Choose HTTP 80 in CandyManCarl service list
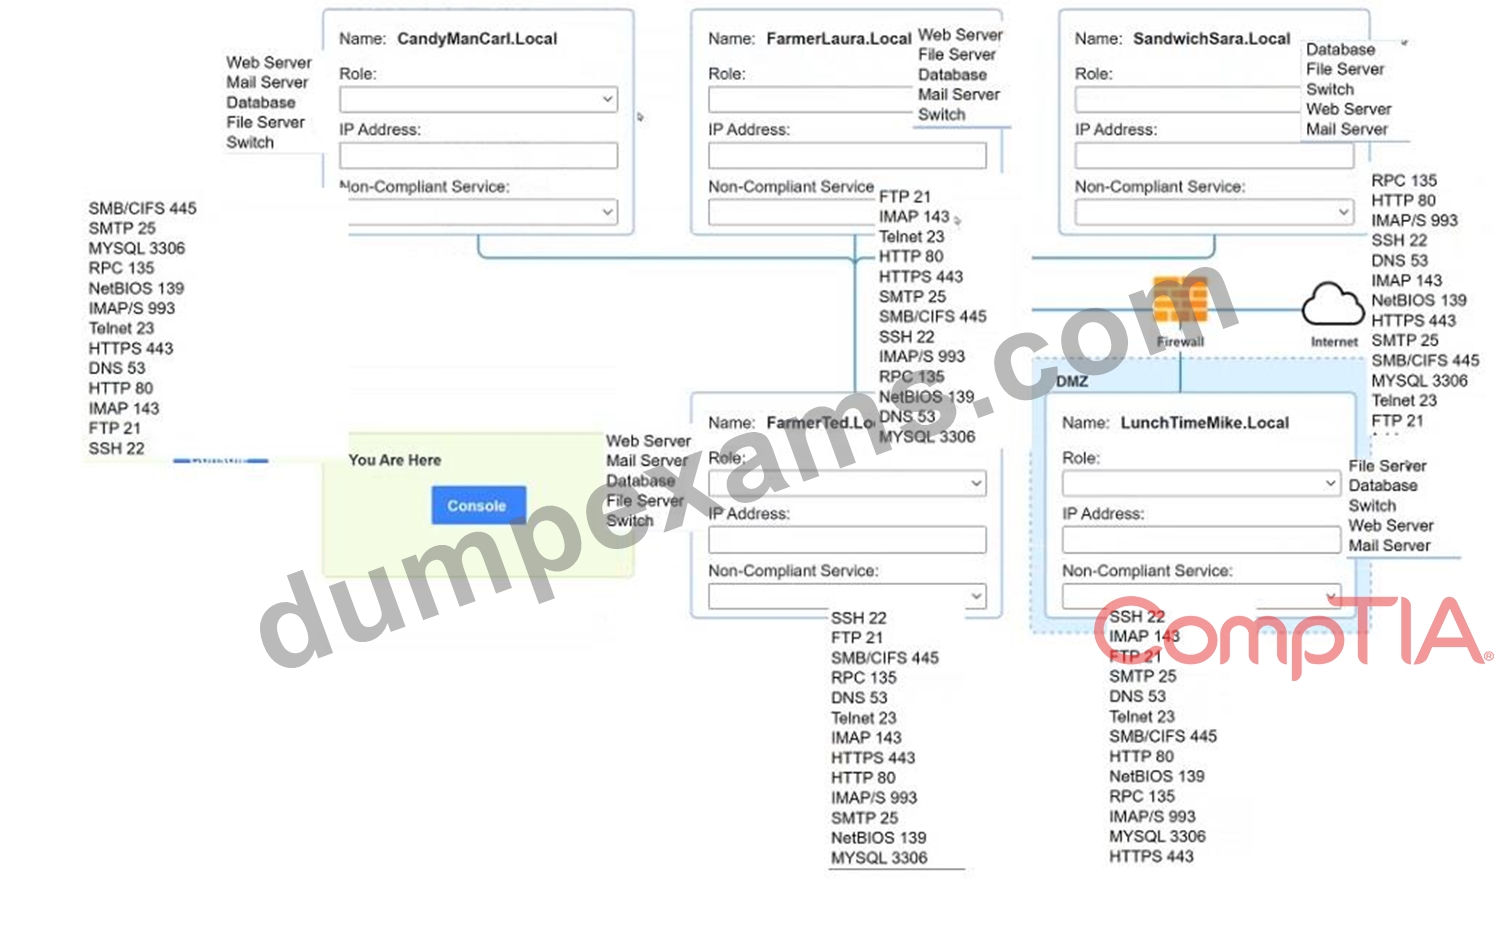 click(120, 388)
